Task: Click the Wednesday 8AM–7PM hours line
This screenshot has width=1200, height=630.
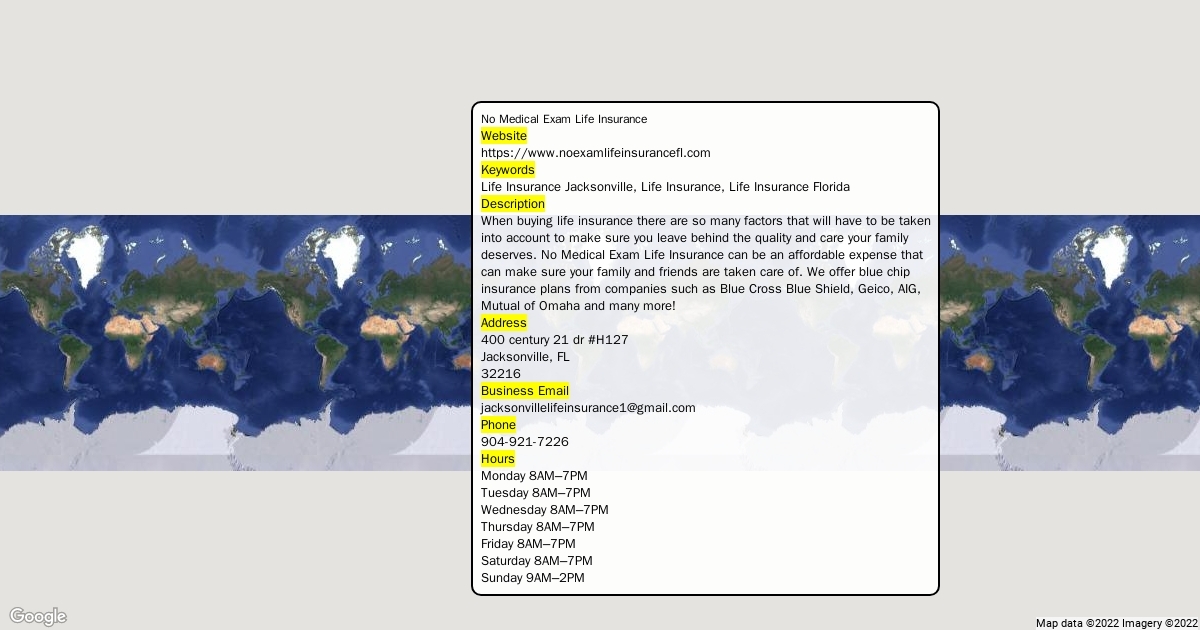Action: pos(544,510)
